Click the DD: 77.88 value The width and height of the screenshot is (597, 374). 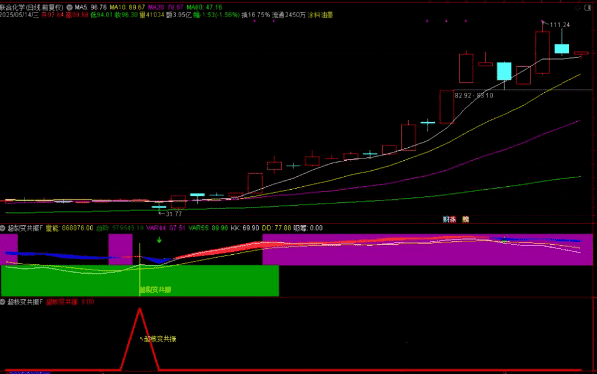click(276, 228)
